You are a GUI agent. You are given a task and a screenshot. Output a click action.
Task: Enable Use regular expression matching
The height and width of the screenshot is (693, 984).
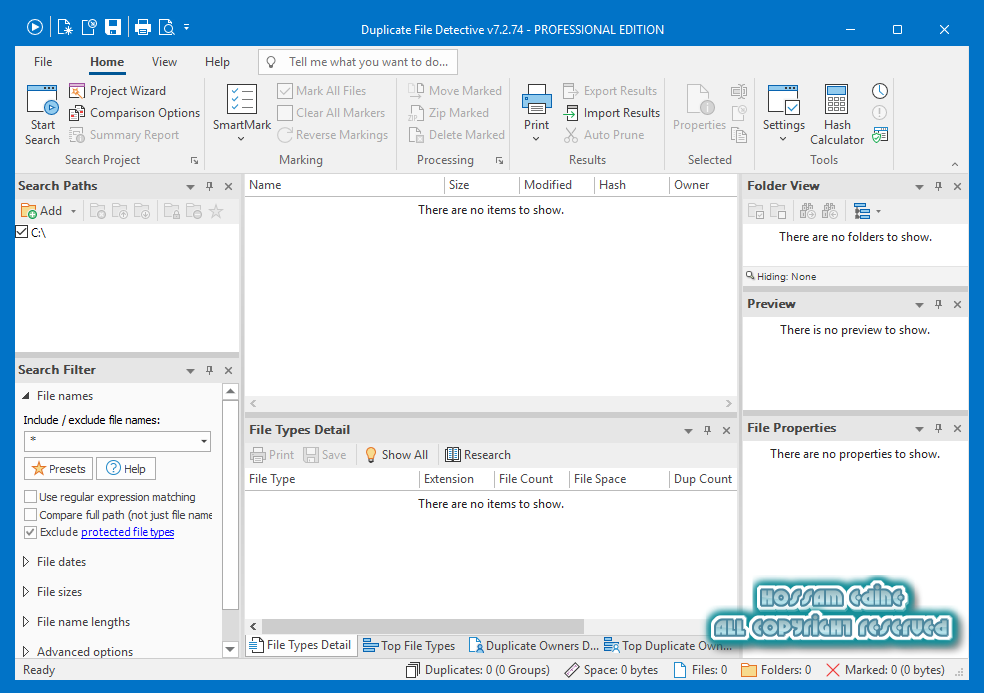[30, 497]
